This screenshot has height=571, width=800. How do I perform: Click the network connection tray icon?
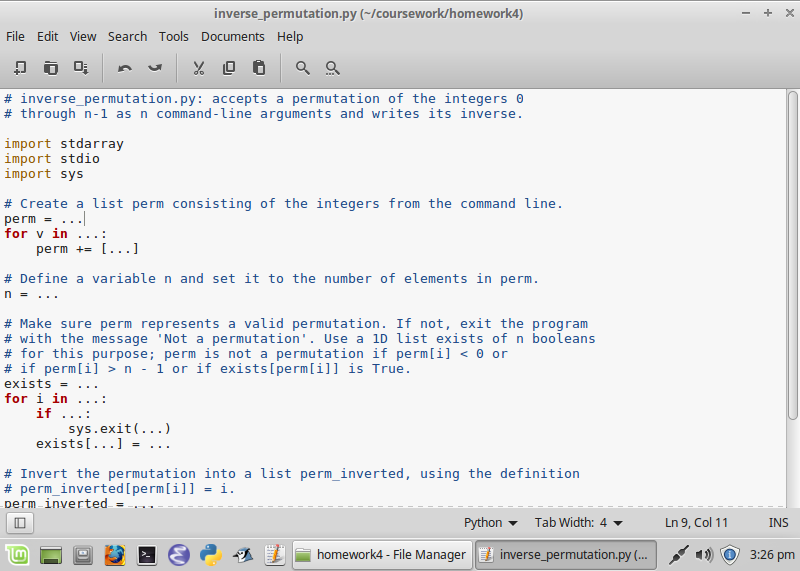pyautogui.click(x=679, y=555)
